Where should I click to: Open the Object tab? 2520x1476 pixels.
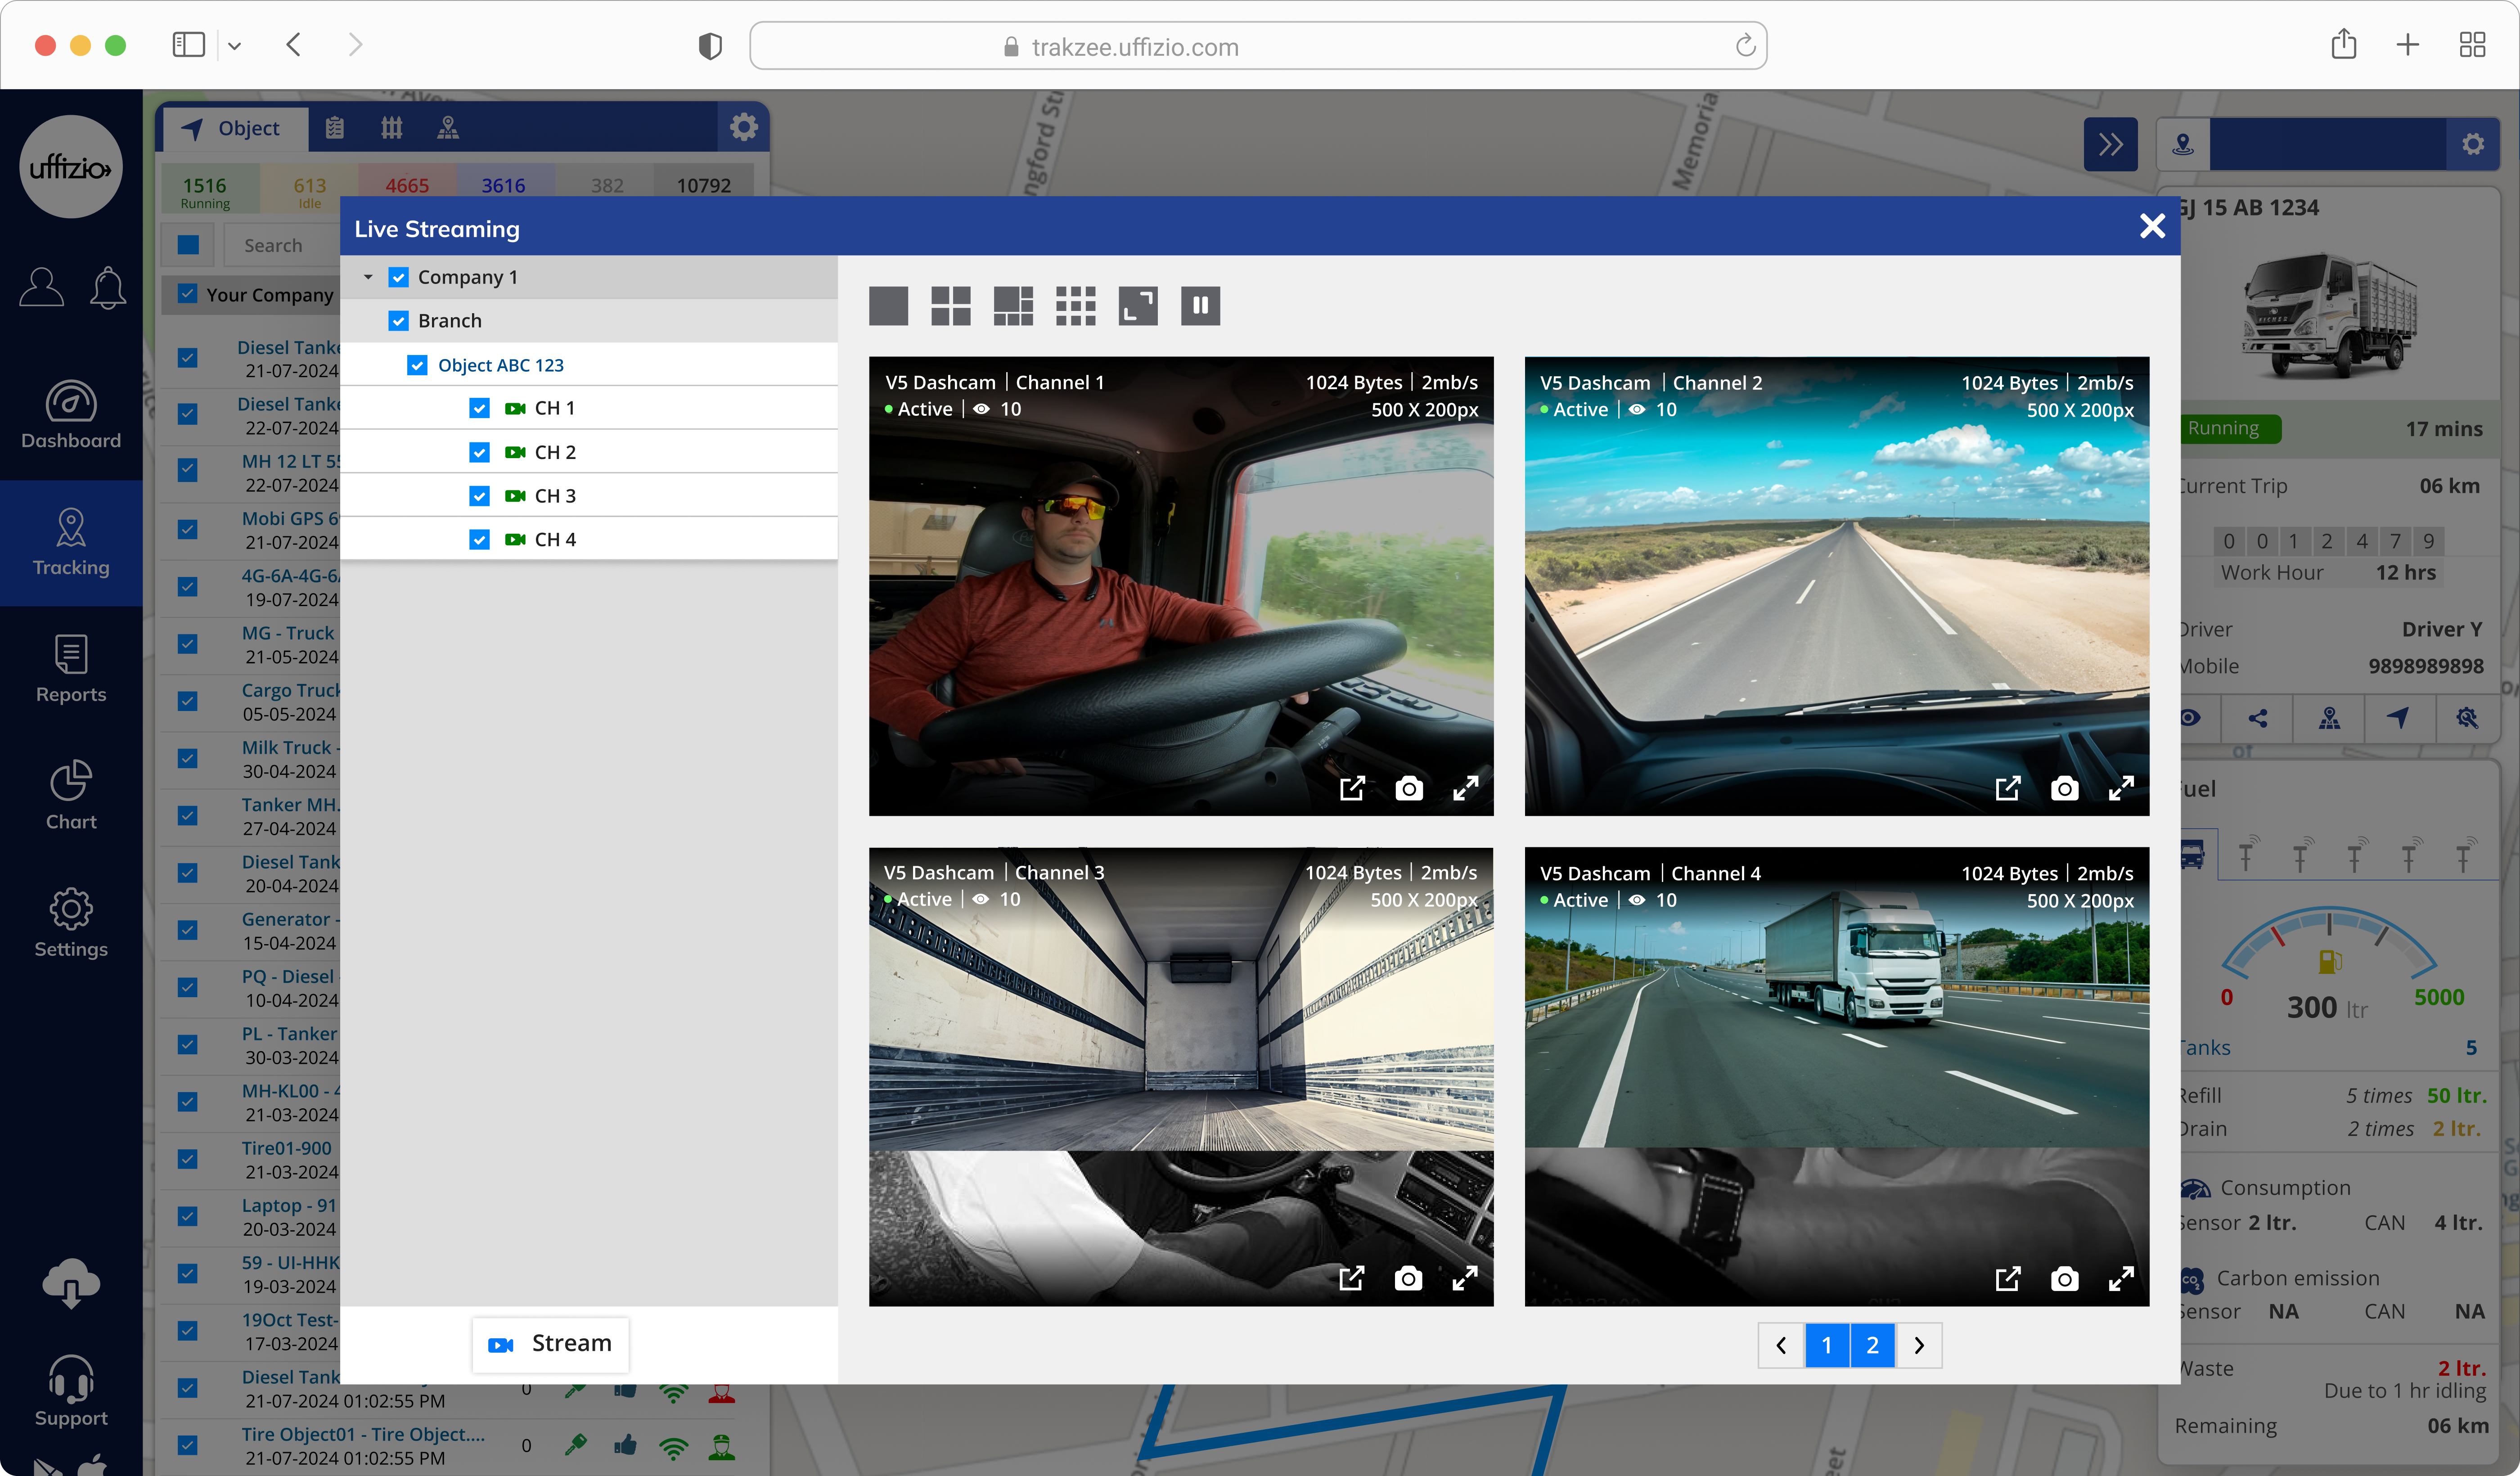(233, 128)
